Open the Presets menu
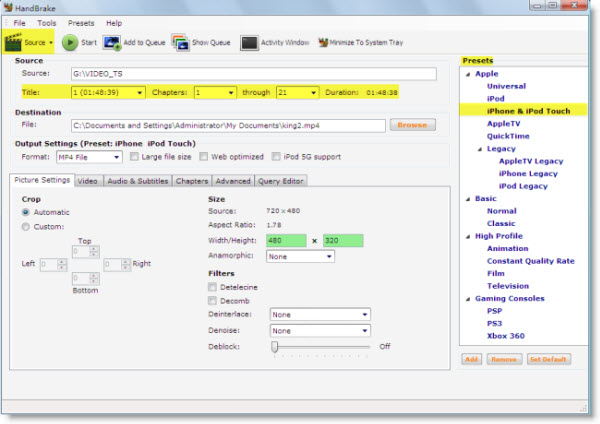This screenshot has height=424, width=600. pyautogui.click(x=81, y=23)
